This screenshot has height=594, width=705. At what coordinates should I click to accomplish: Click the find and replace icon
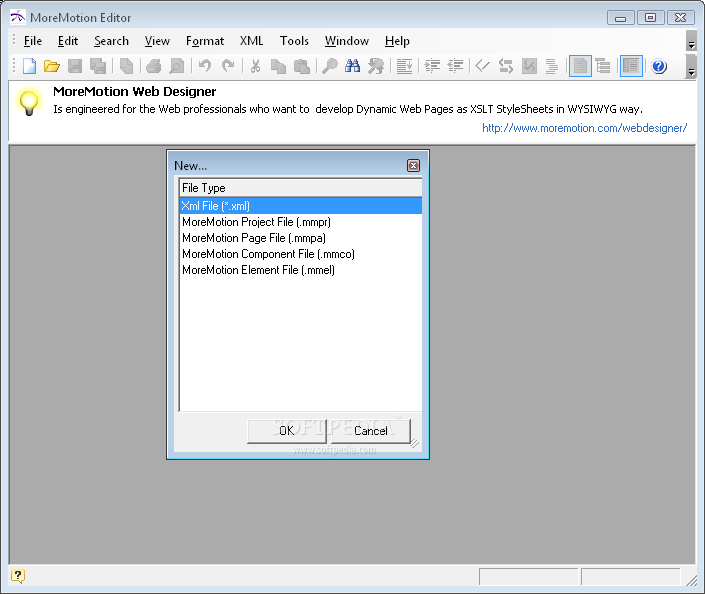coord(376,66)
